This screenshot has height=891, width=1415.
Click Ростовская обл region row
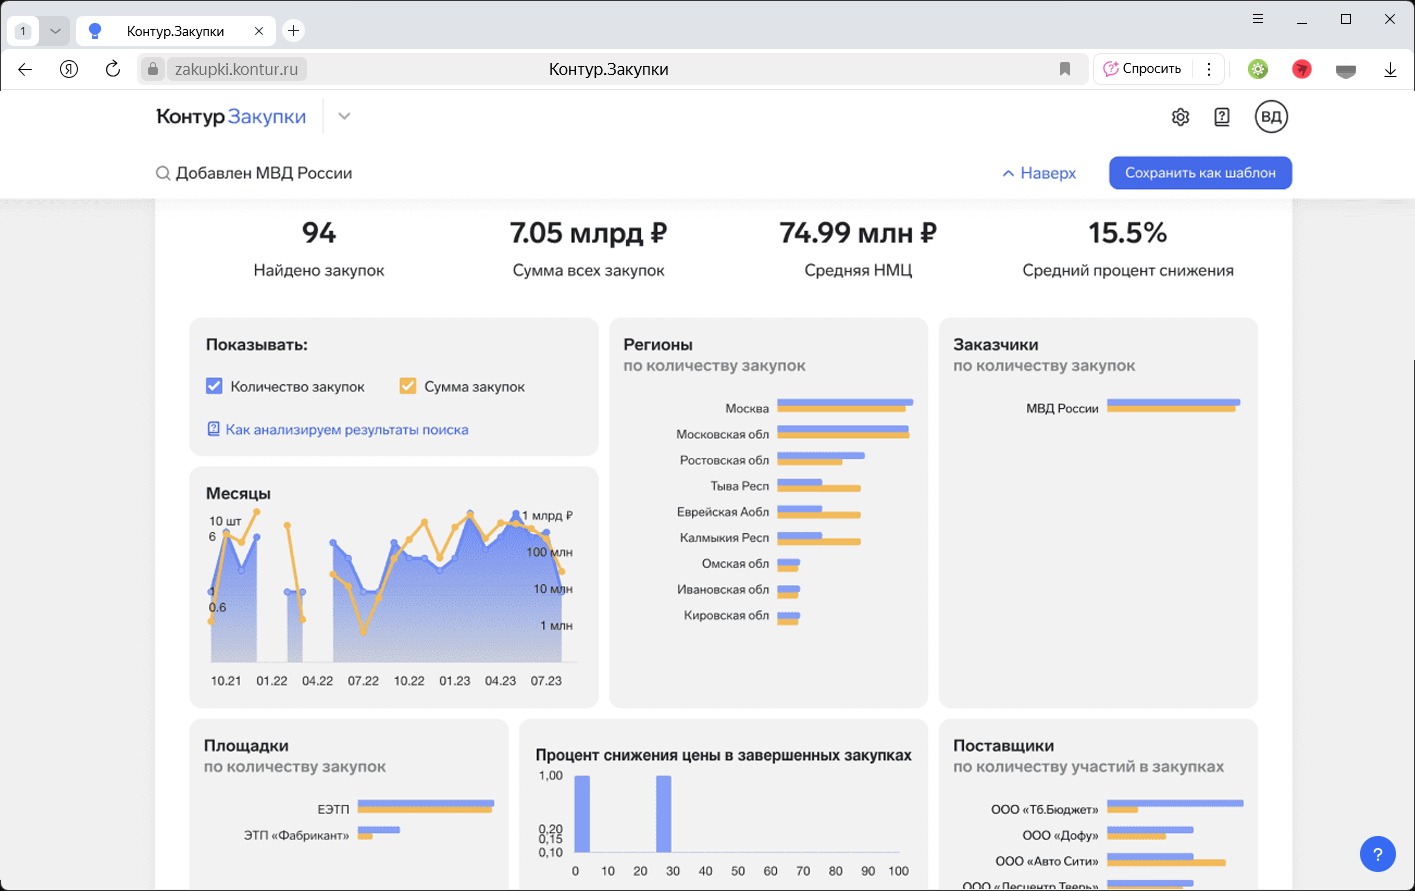pos(772,460)
